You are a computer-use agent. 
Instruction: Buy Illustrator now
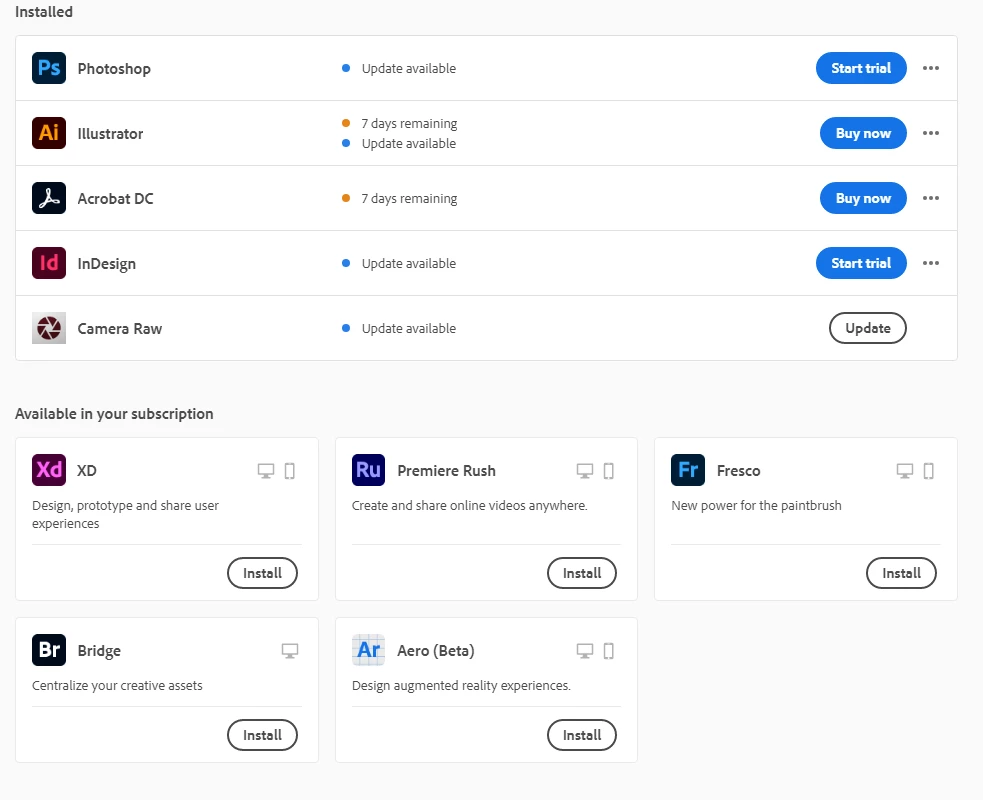tap(863, 133)
